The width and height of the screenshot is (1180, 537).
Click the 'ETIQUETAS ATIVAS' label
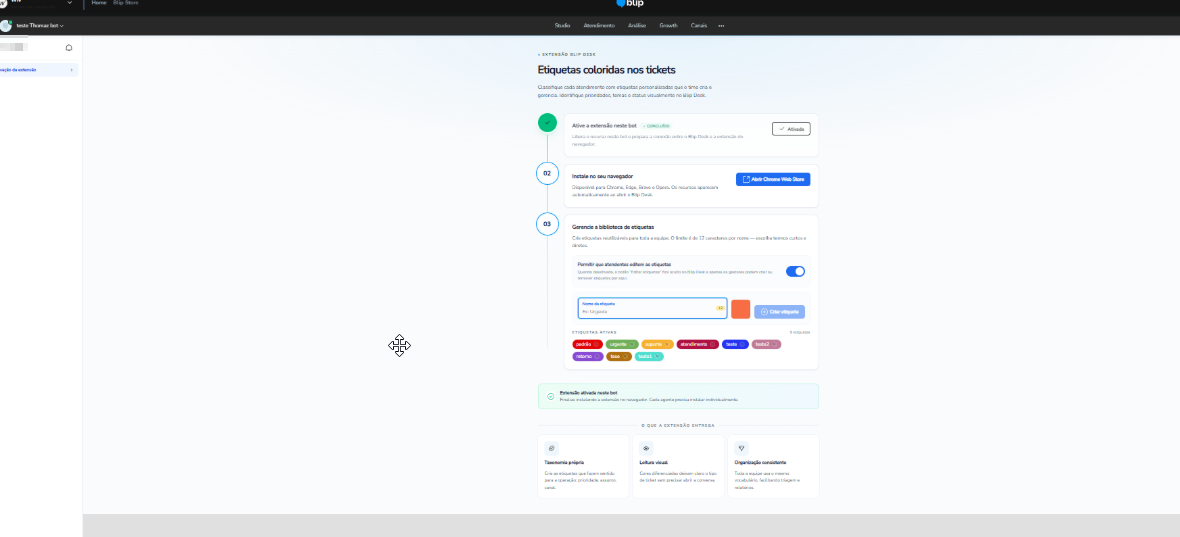coord(595,332)
